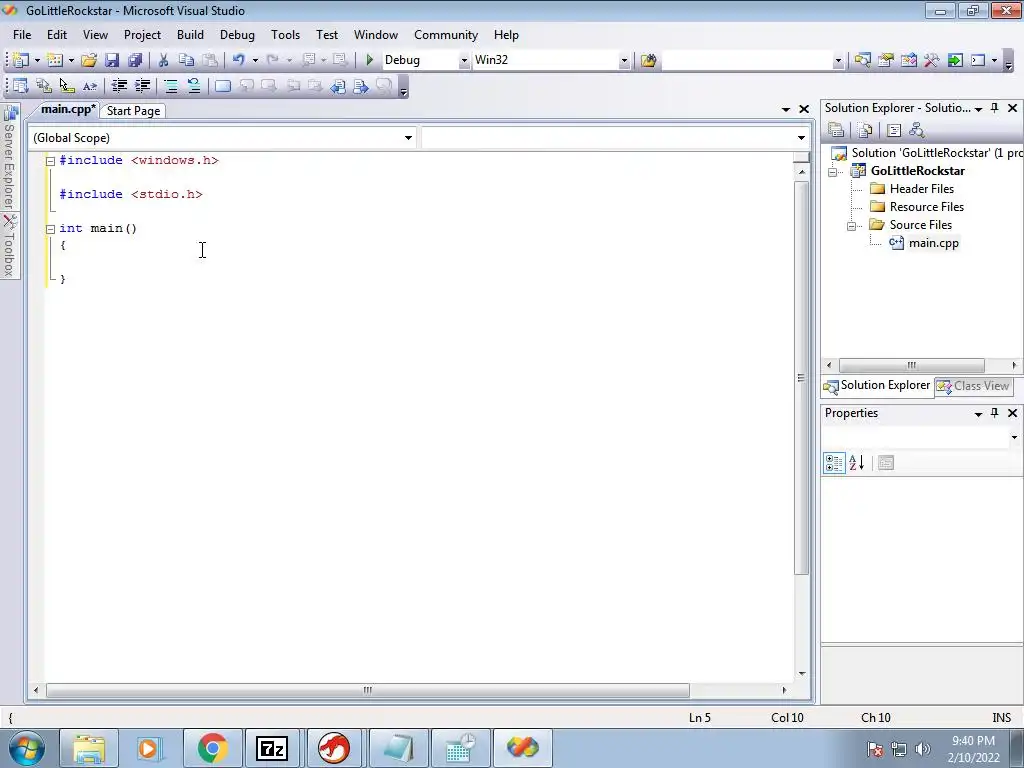1024x768 pixels.
Task: Collapse the #include code region
Action: (x=50, y=161)
